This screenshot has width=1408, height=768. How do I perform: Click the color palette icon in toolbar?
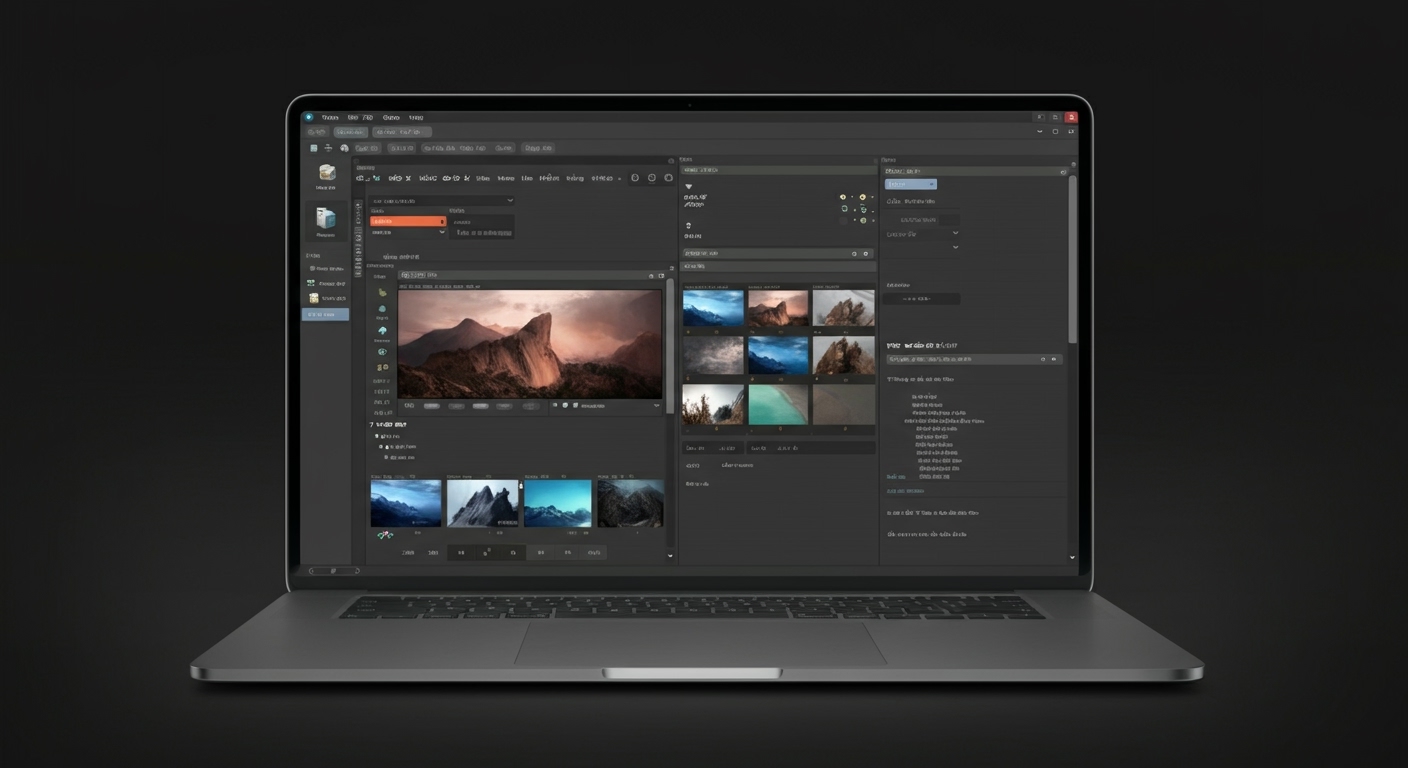tap(344, 148)
